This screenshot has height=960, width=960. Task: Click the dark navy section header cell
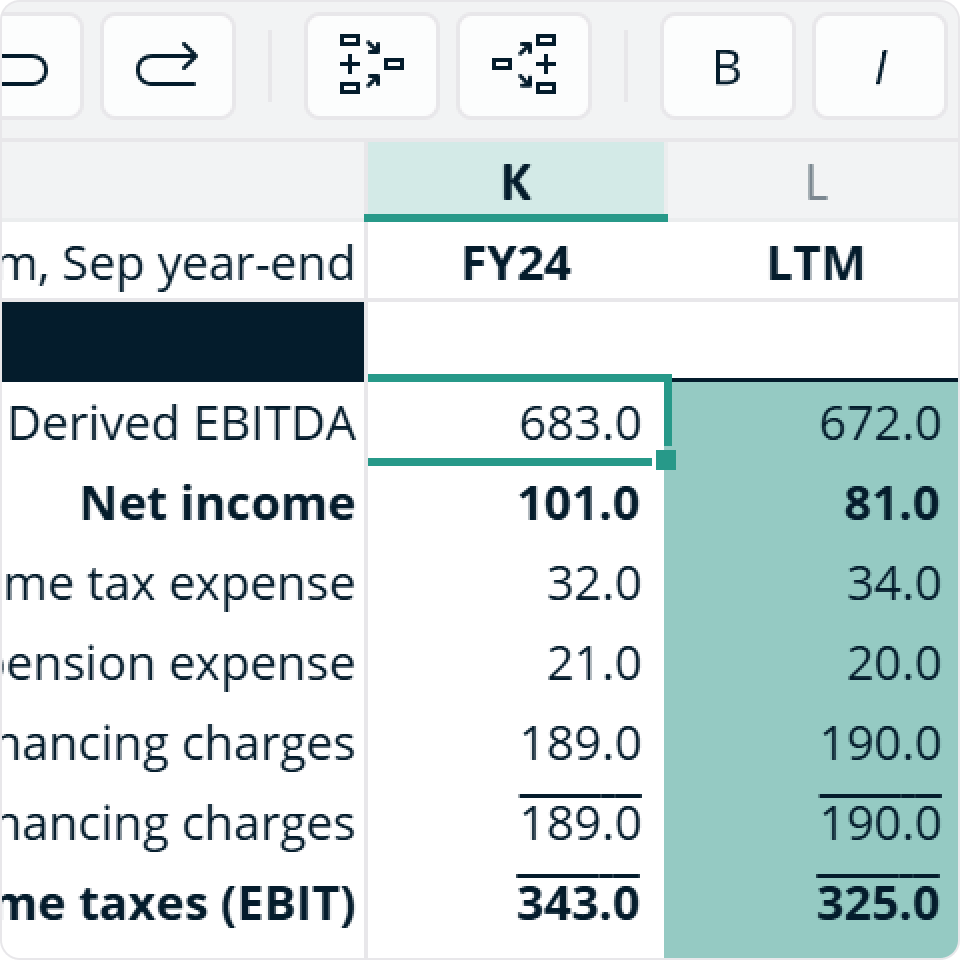coord(182,341)
